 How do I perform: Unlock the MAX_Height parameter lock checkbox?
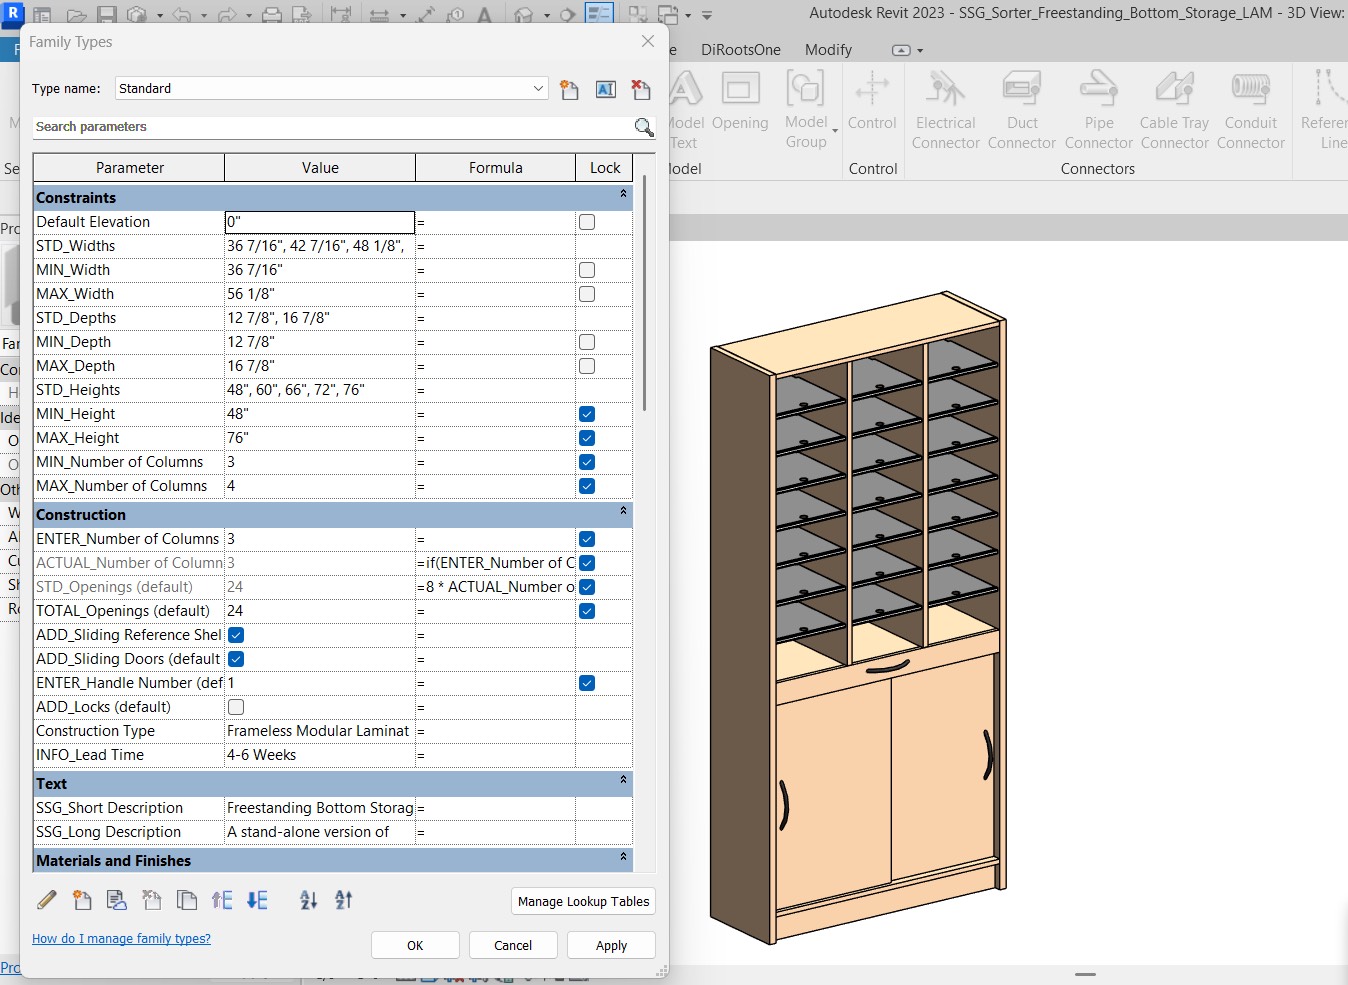[x=587, y=438]
